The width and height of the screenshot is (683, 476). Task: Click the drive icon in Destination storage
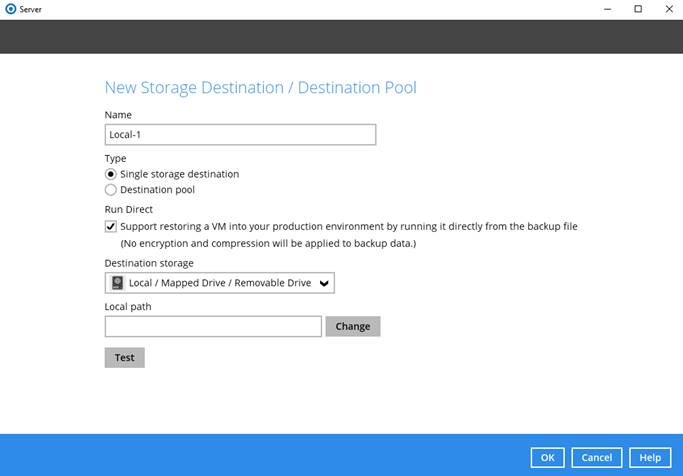pyautogui.click(x=117, y=283)
